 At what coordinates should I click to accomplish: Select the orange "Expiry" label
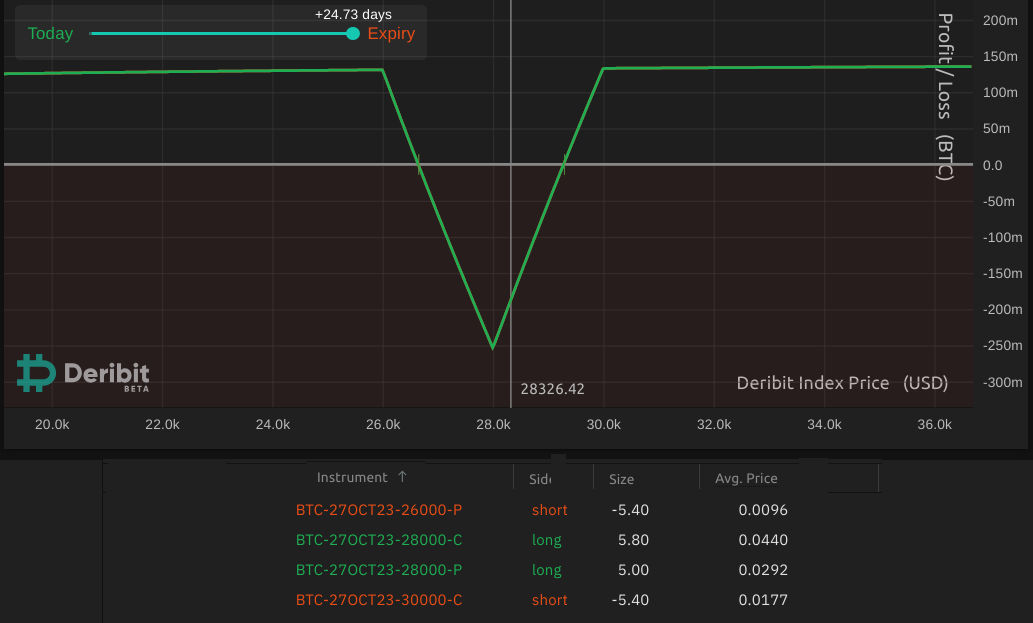click(x=391, y=33)
